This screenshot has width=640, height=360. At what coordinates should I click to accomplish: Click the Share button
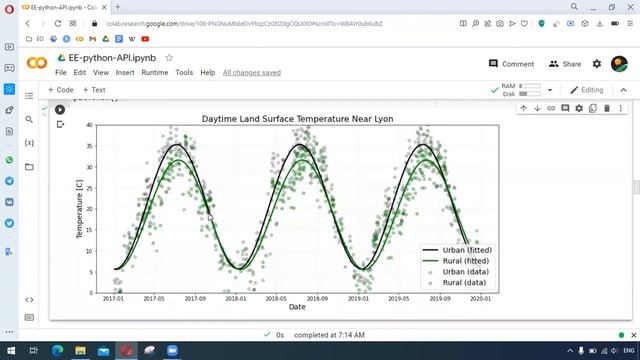coord(565,64)
